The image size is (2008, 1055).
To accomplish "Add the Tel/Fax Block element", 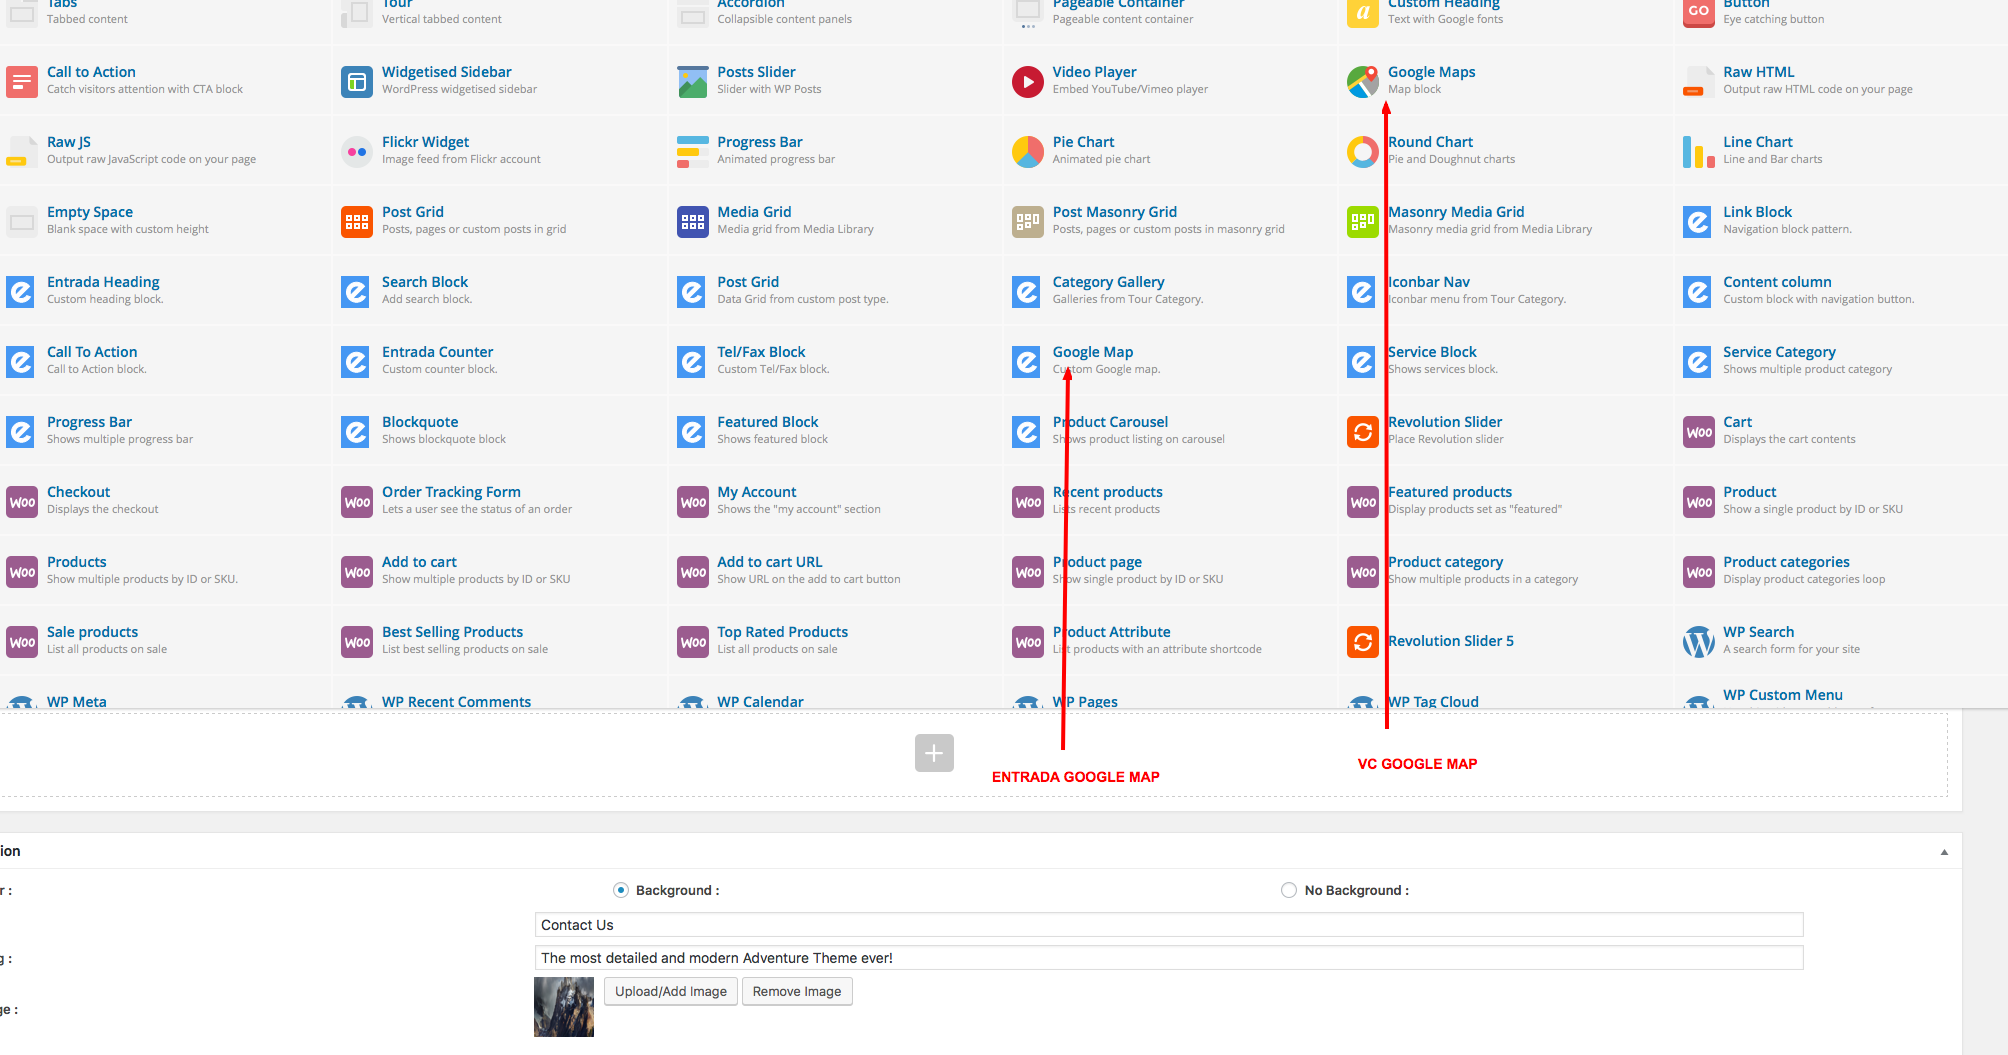I will (835, 360).
